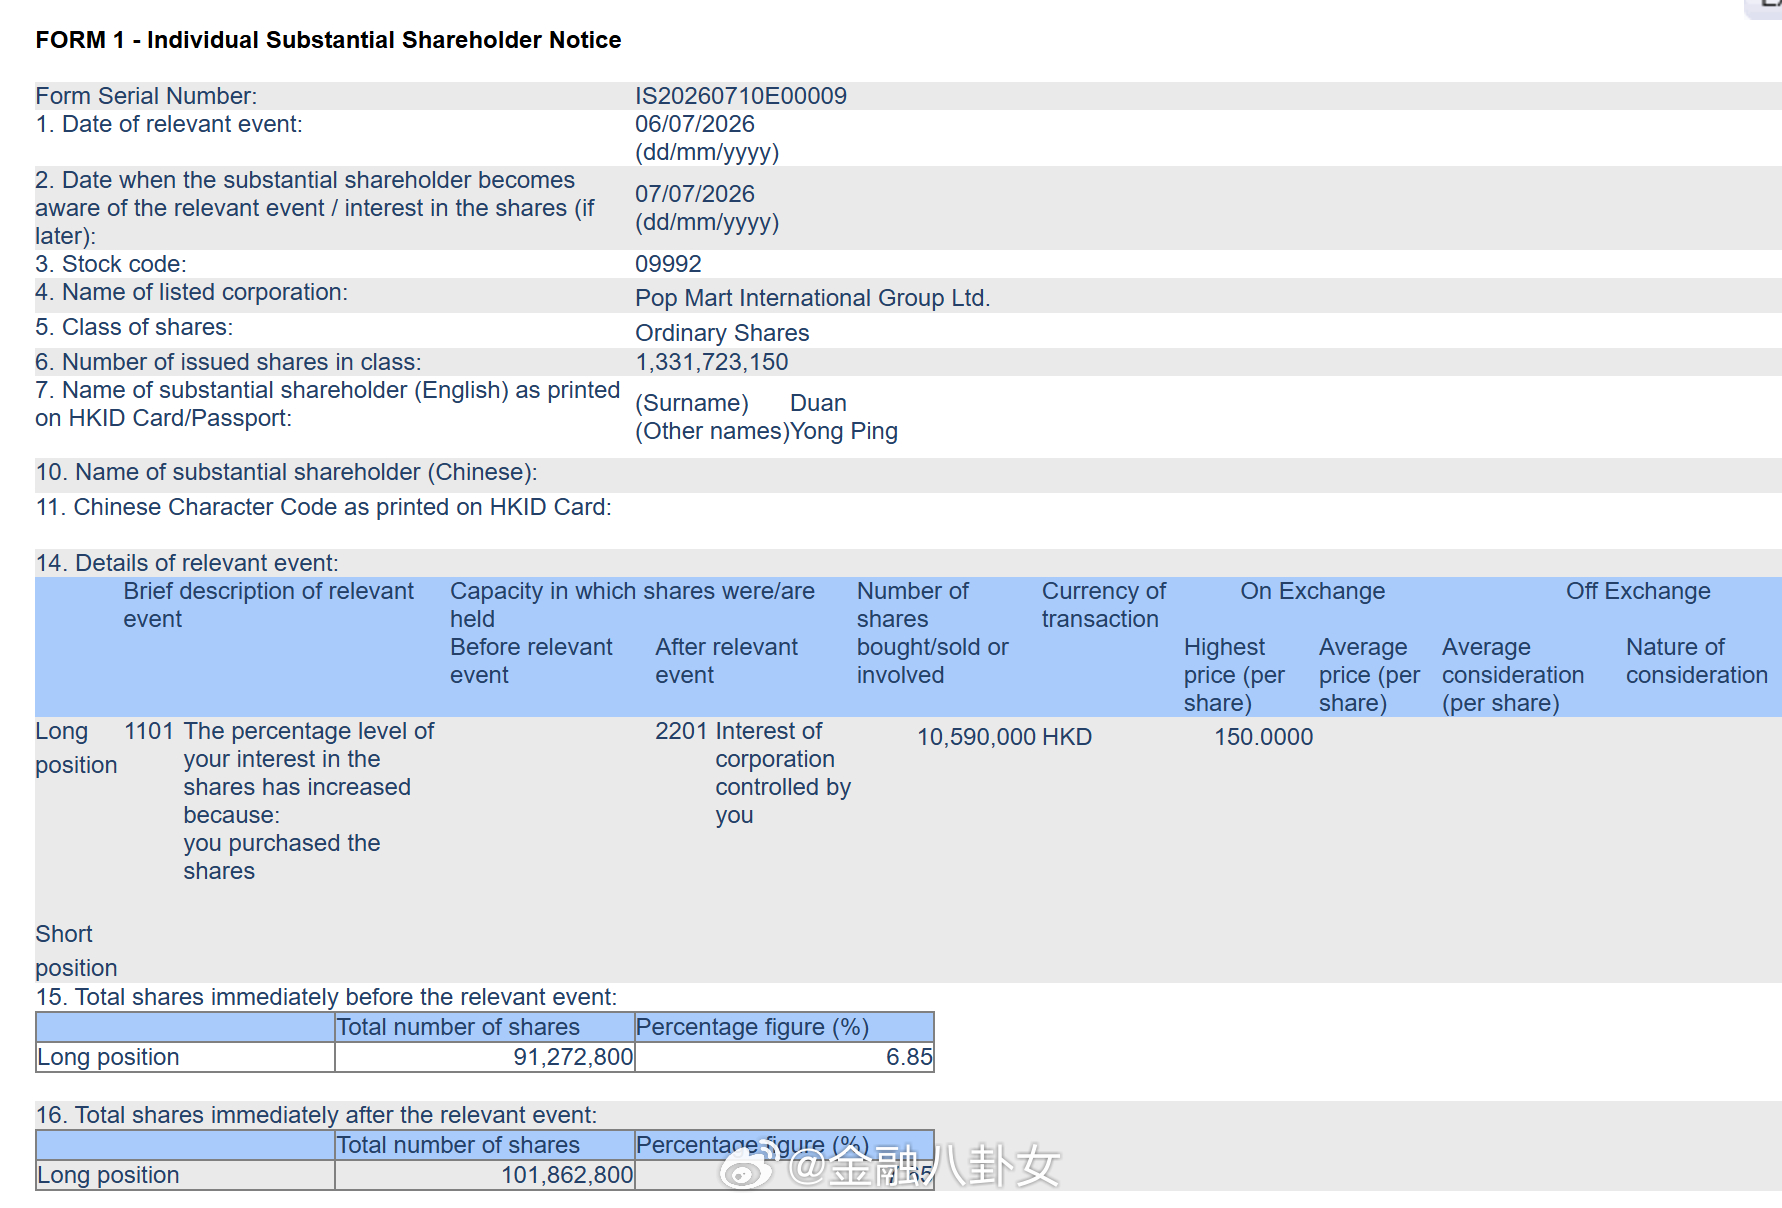Click the 'Short position' row label

76,951
